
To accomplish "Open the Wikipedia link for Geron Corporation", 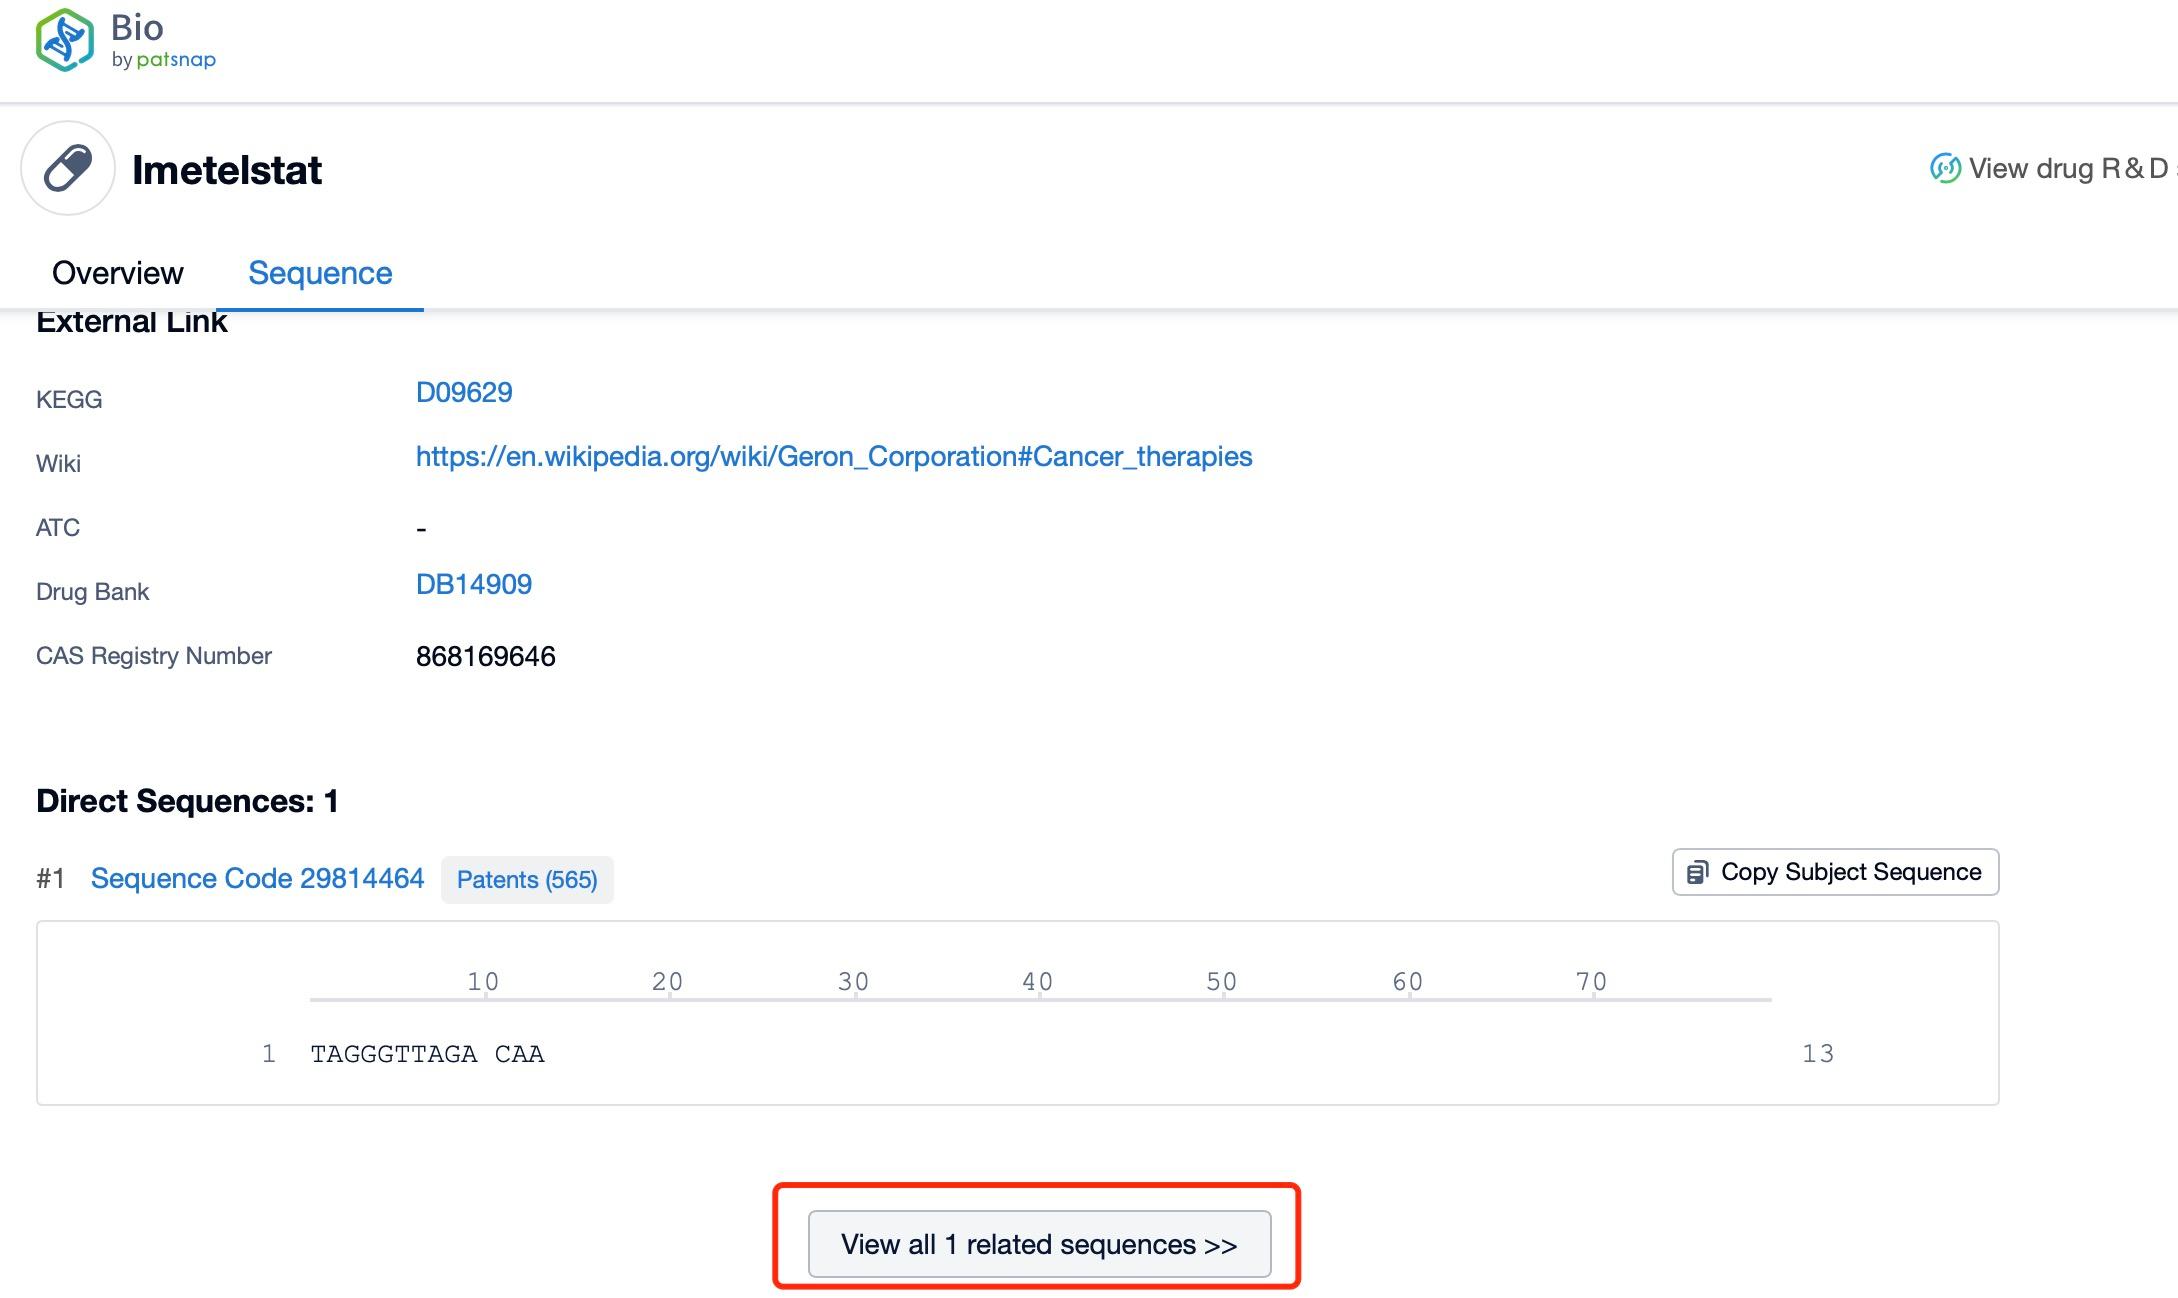I will pyautogui.click(x=834, y=456).
